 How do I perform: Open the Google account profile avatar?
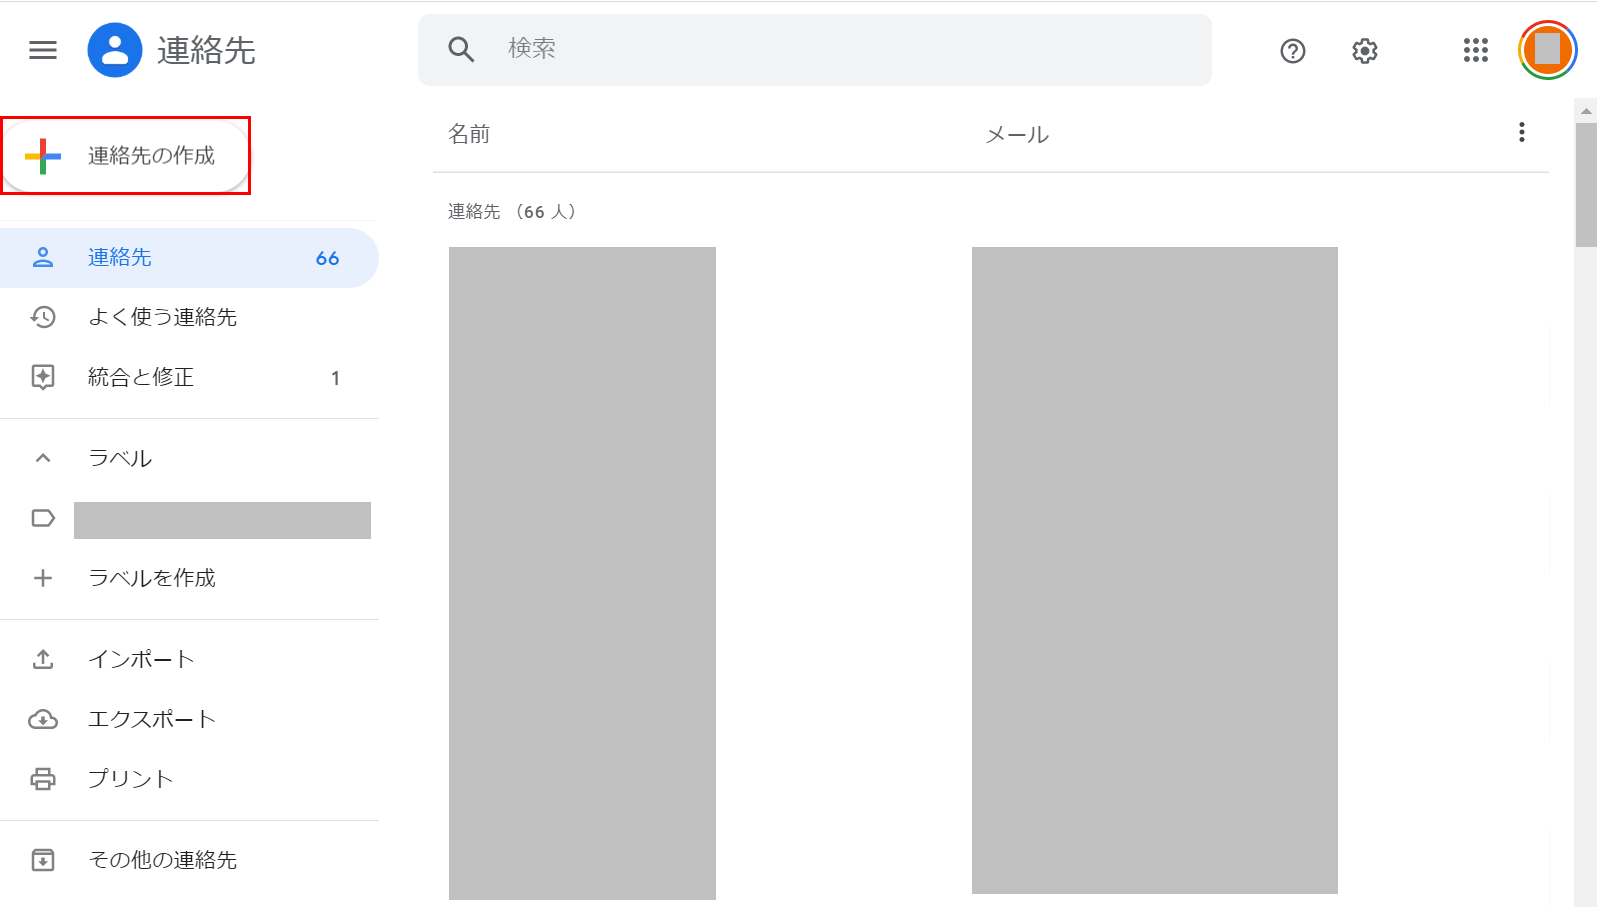point(1547,50)
